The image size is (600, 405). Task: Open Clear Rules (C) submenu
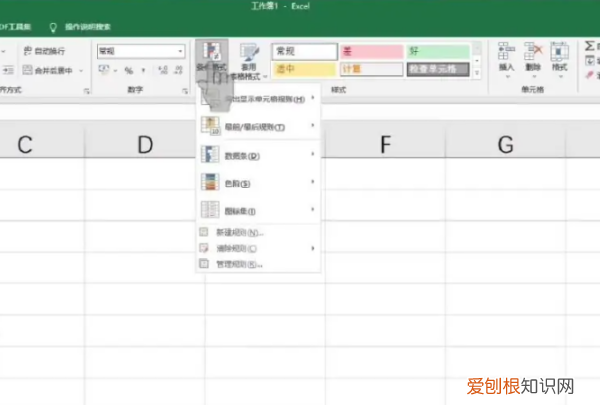(258, 248)
